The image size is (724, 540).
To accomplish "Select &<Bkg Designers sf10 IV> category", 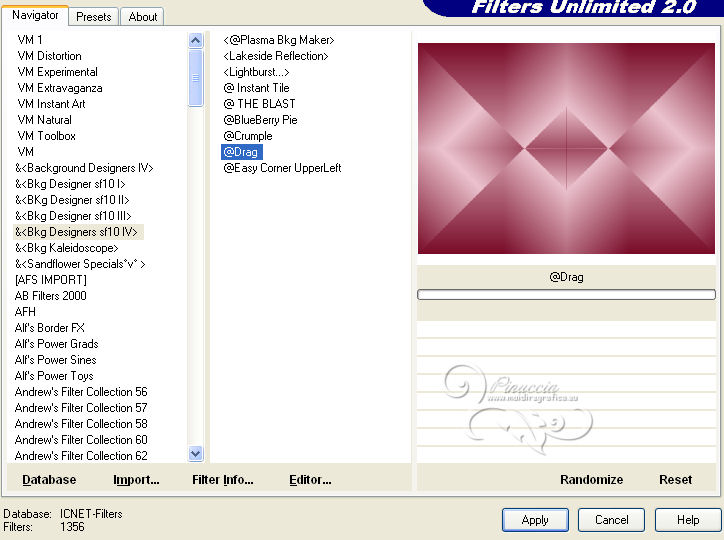I will [78, 232].
